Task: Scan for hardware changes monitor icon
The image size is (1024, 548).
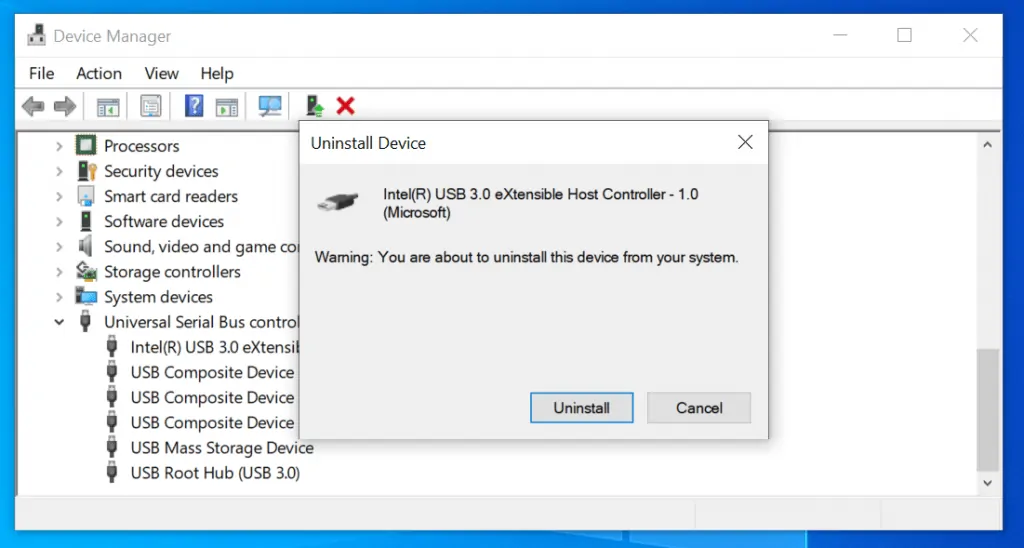Action: 270,106
